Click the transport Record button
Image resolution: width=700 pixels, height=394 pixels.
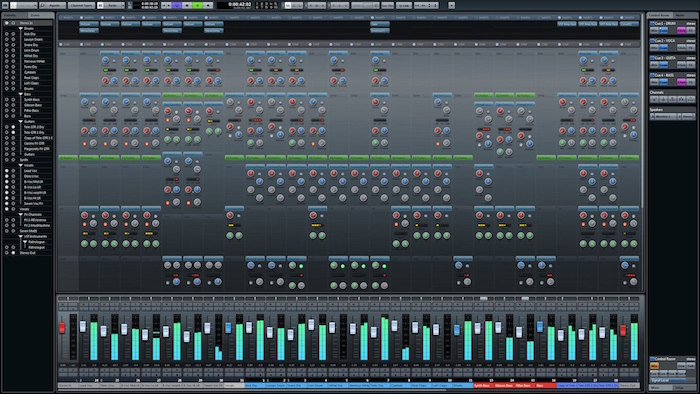(208, 5)
